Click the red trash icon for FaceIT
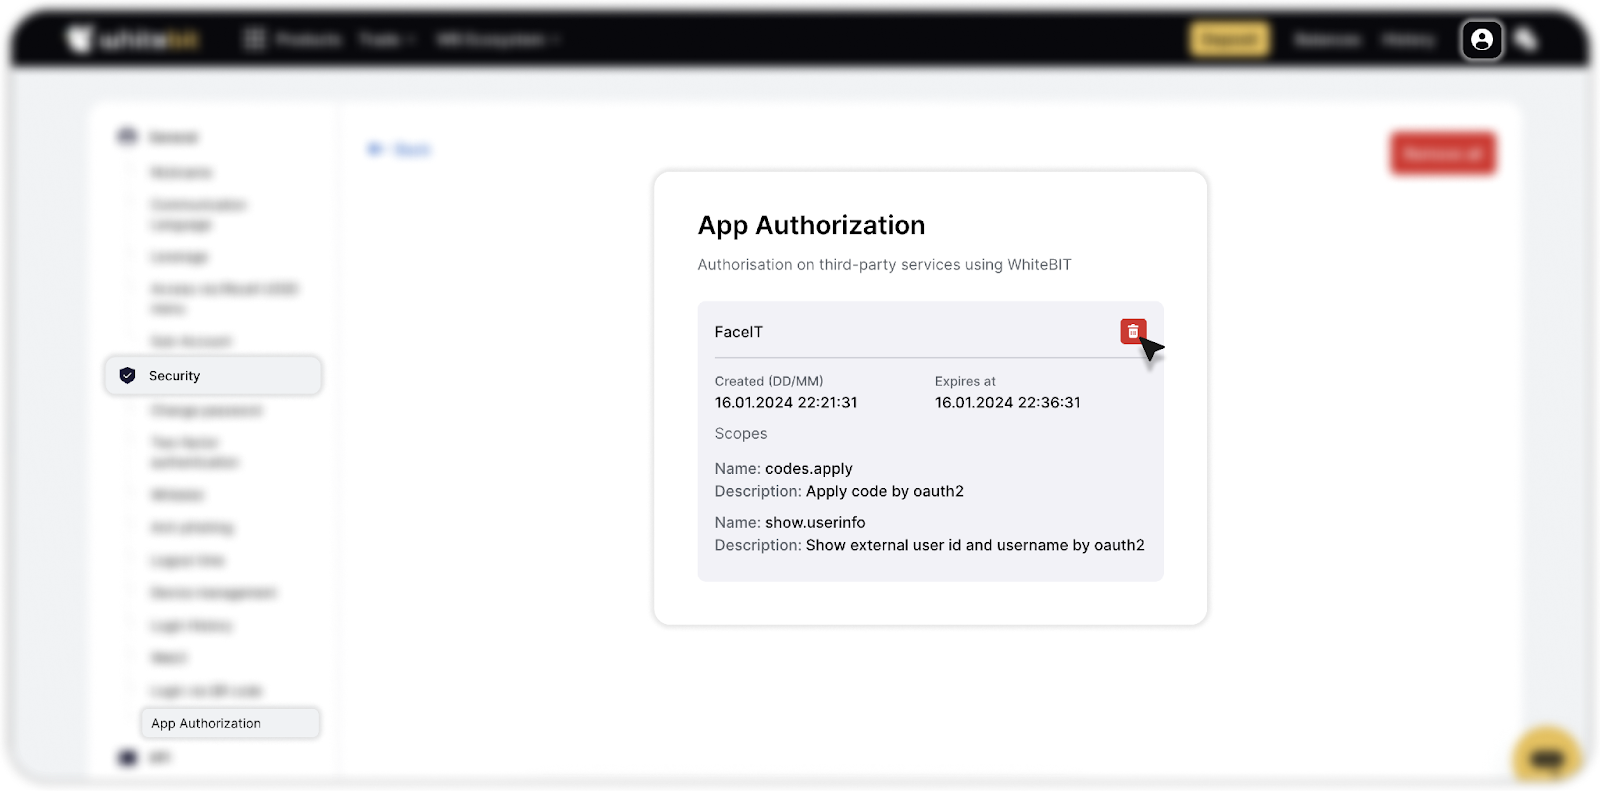1600x791 pixels. pyautogui.click(x=1133, y=331)
